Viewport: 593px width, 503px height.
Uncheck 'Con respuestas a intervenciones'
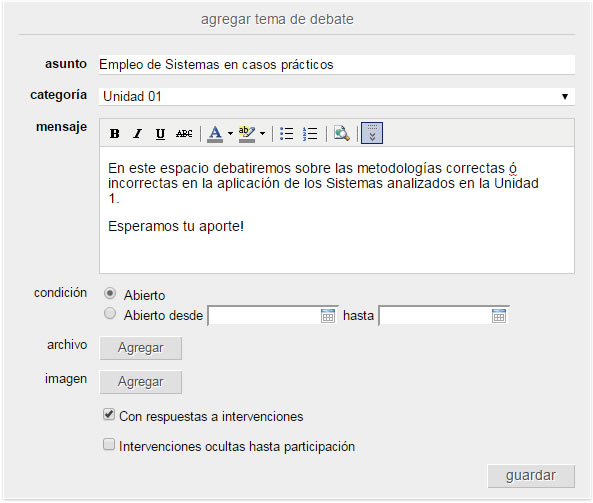pos(109,415)
